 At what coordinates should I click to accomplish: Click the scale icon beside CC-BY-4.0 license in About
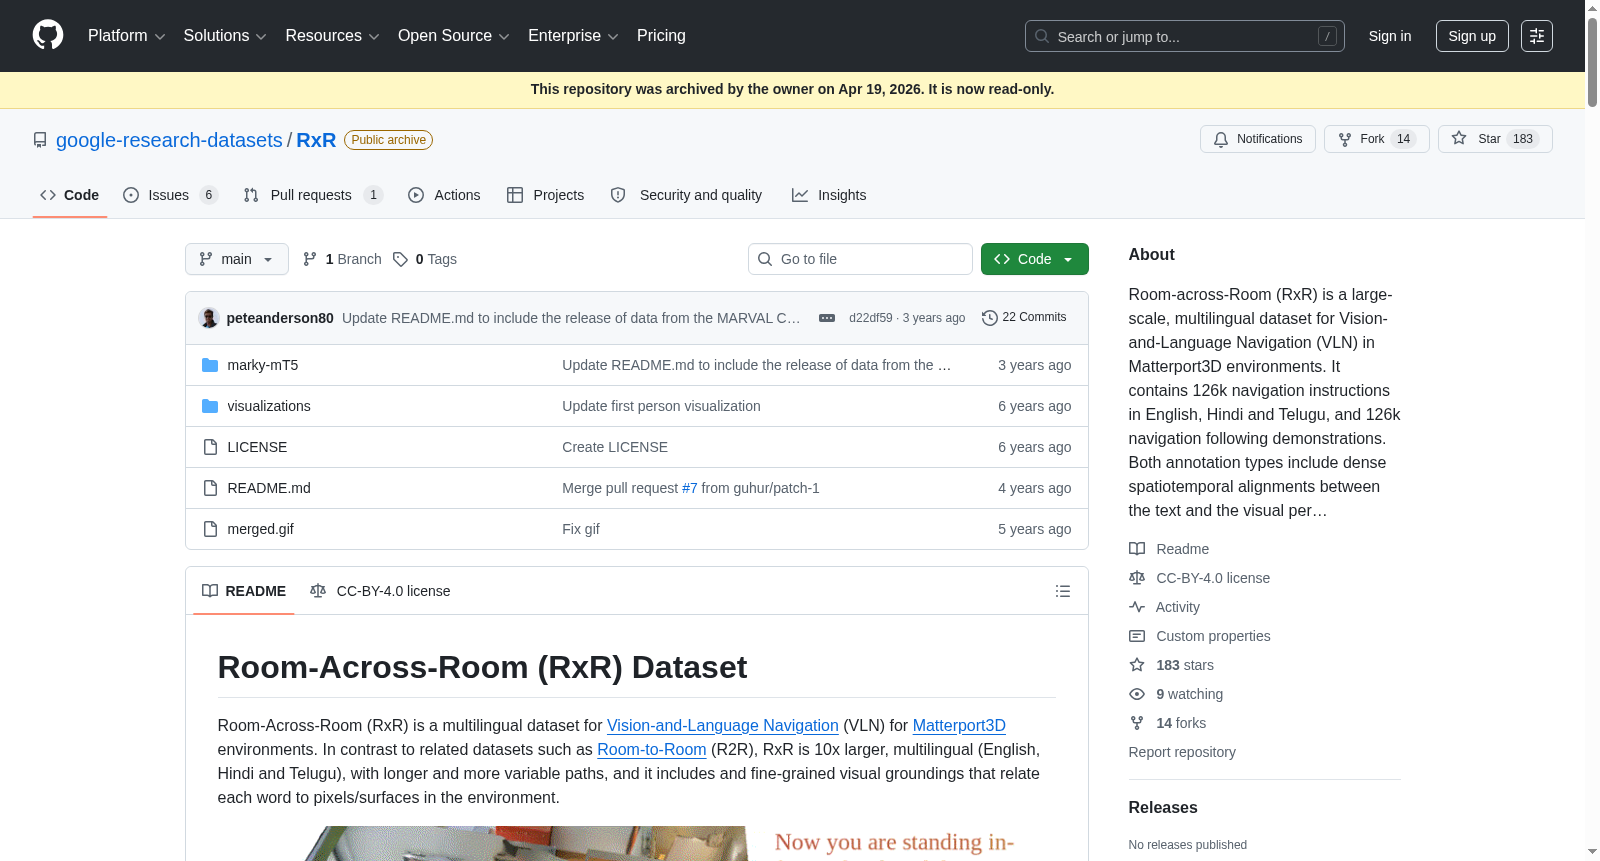1137,578
